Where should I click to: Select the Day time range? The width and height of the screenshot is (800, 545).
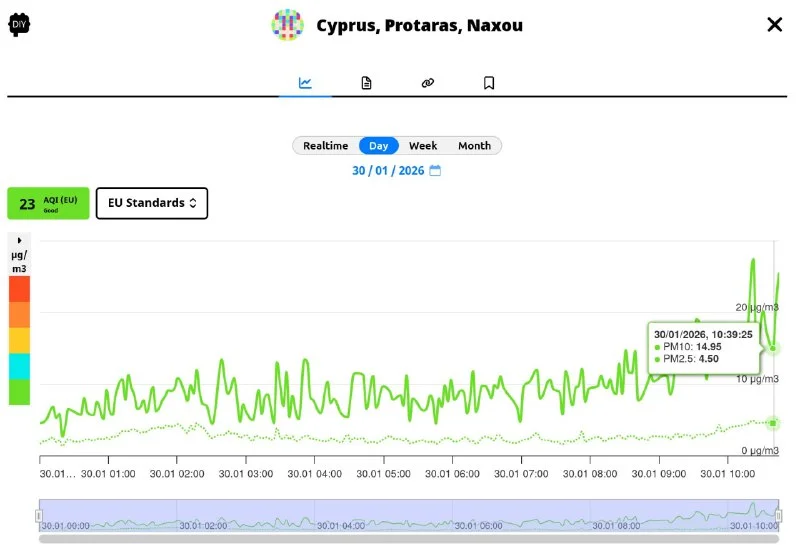[x=378, y=146]
